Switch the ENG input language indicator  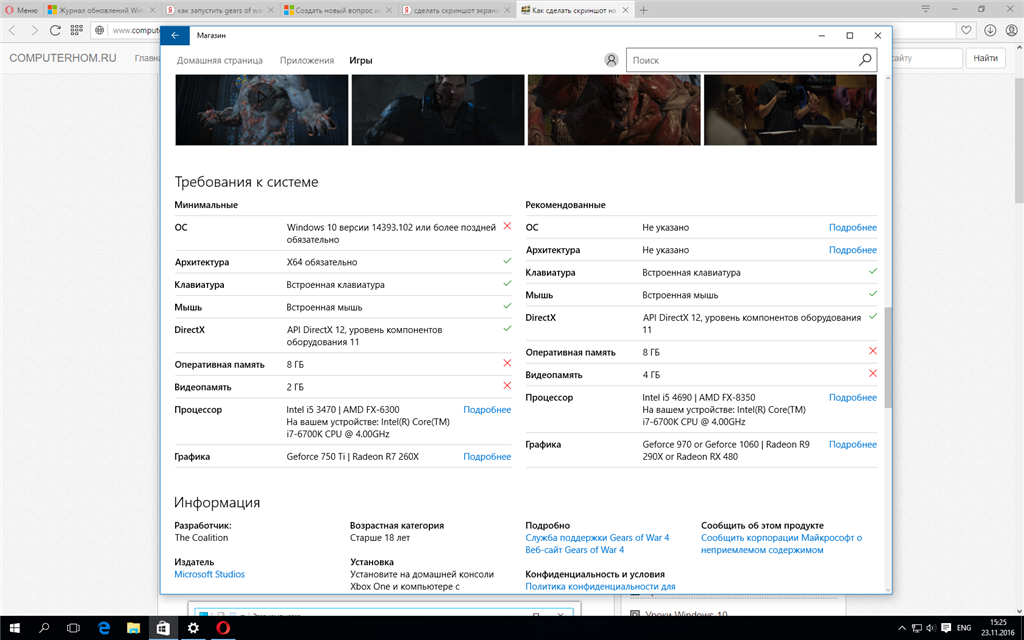(964, 628)
